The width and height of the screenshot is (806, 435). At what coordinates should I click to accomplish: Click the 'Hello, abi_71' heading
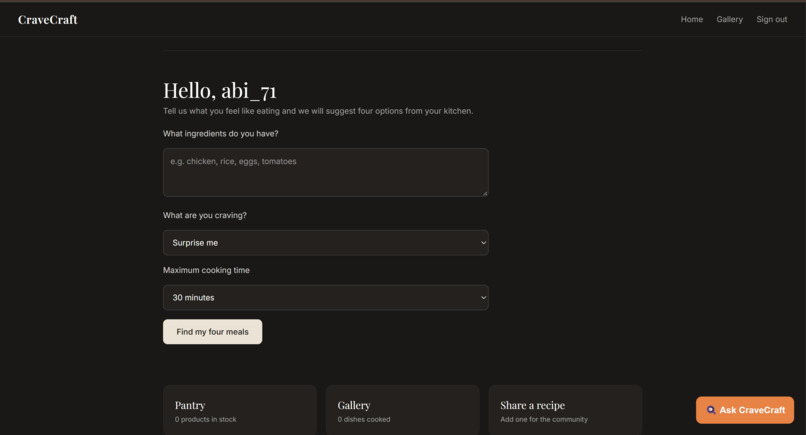tap(219, 91)
